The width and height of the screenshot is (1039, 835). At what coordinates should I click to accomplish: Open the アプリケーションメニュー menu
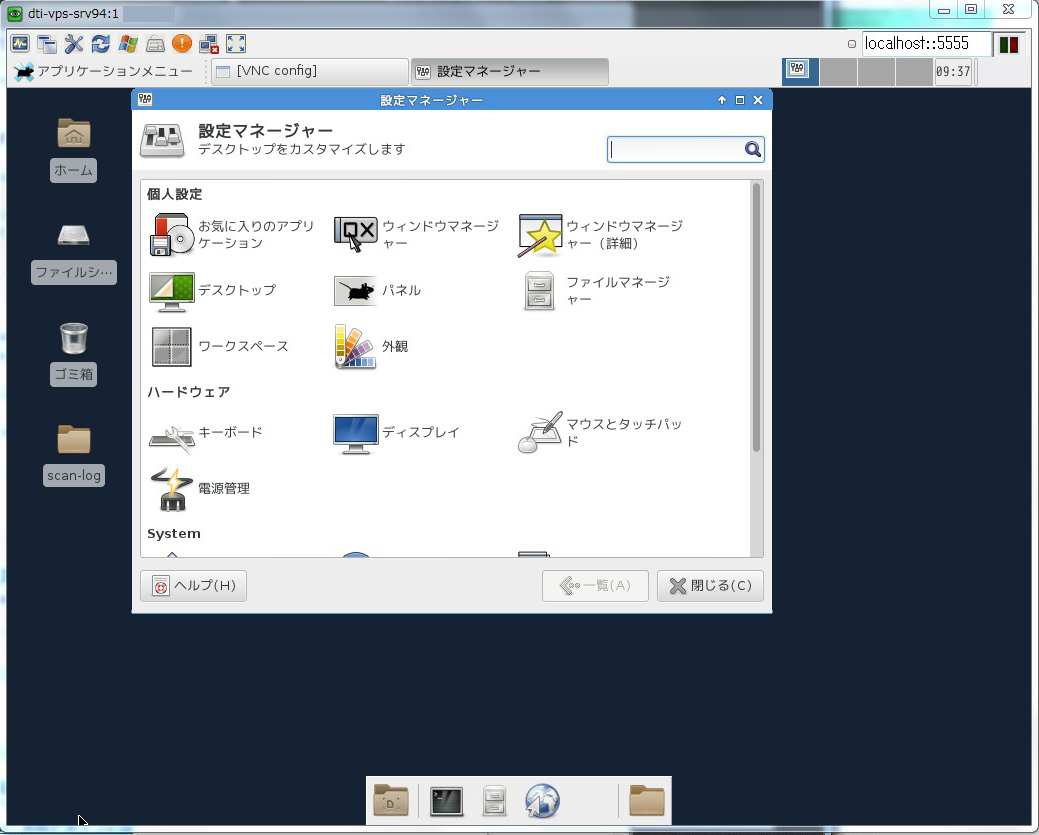coord(104,72)
